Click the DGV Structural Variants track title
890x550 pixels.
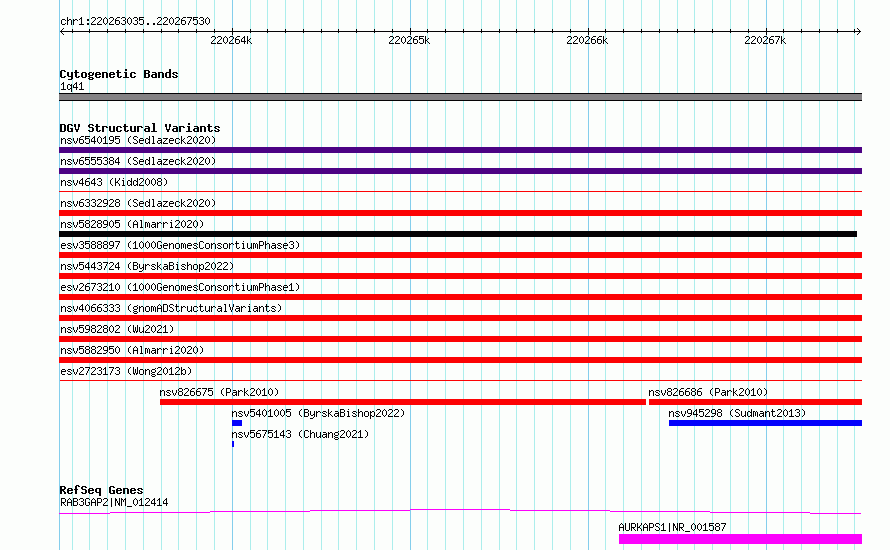(x=140, y=128)
